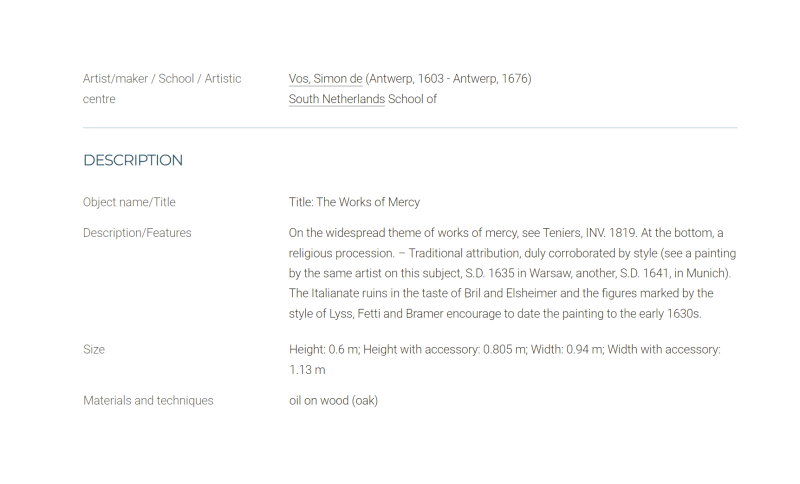This screenshot has height=484, width=800.
Task: Open the Vos, Simon de artist link
Action: [326, 79]
